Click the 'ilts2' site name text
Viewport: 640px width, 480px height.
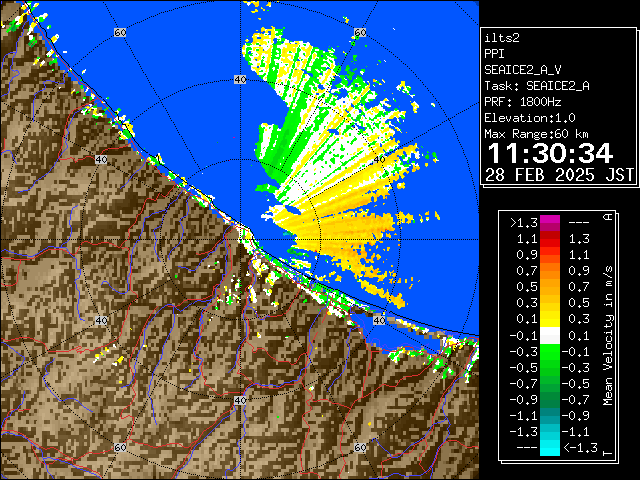tap(502, 38)
